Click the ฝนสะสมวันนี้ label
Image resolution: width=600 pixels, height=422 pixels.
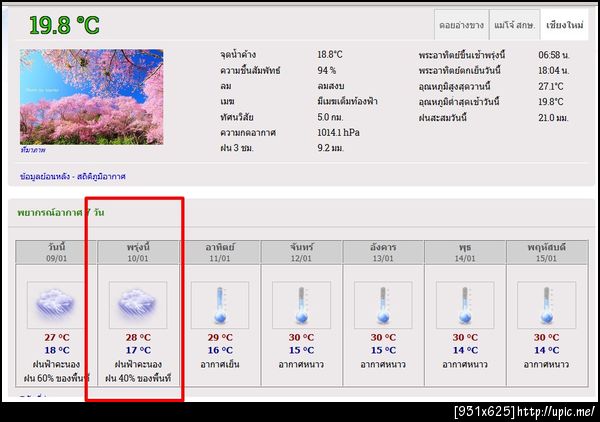[x=443, y=118]
